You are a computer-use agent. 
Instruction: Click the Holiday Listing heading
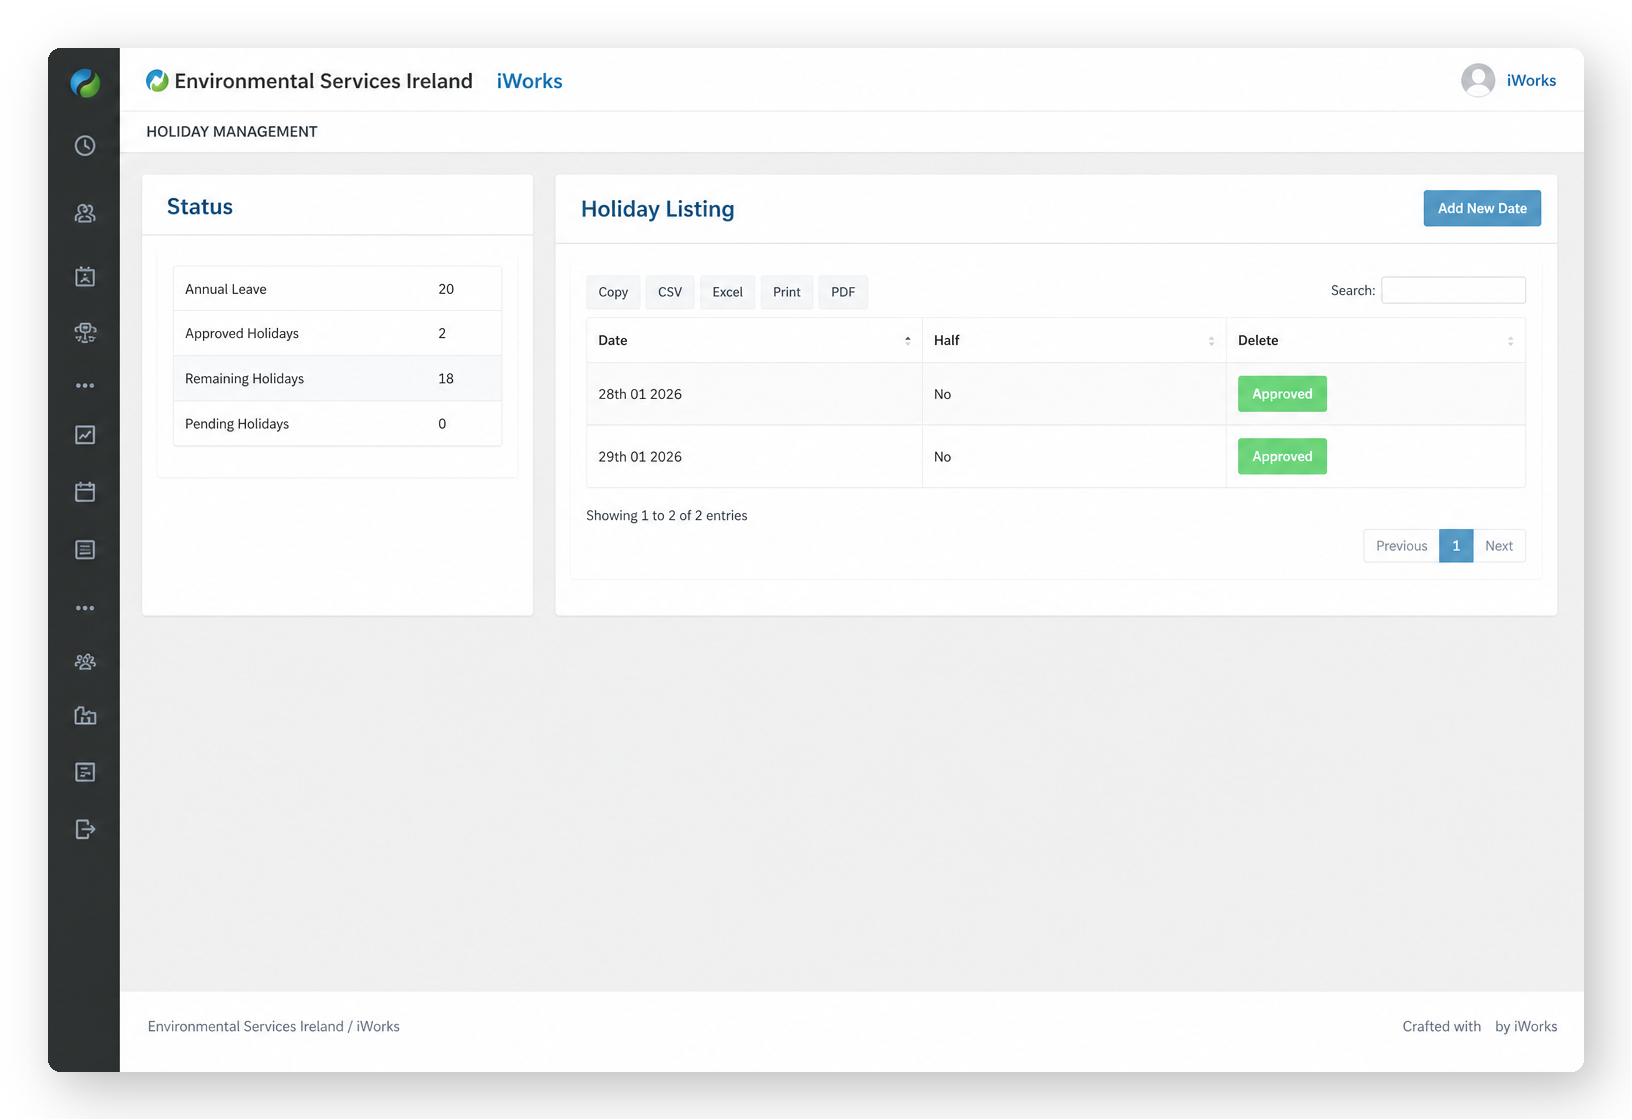pos(658,209)
